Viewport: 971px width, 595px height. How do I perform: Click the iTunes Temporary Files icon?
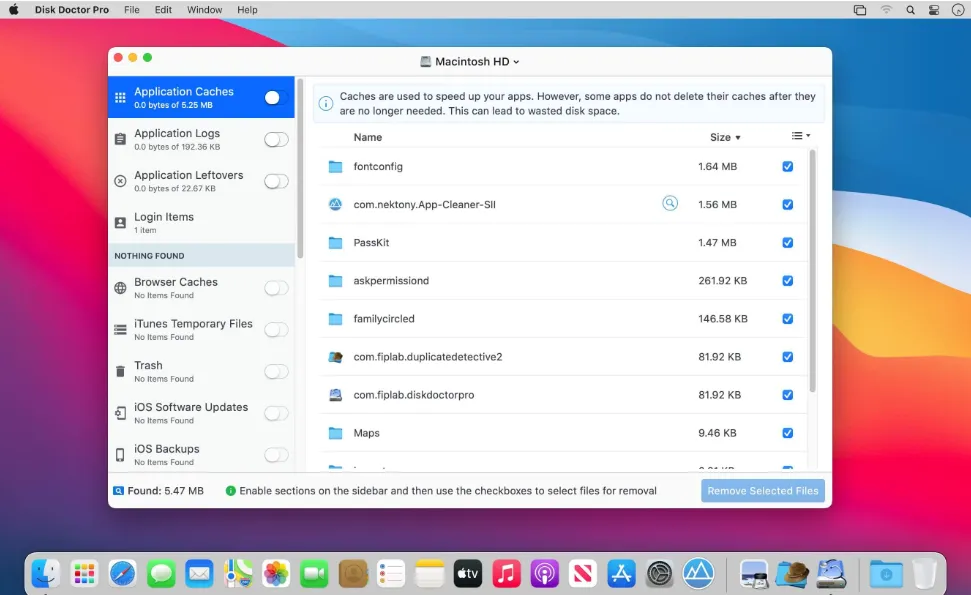120,329
